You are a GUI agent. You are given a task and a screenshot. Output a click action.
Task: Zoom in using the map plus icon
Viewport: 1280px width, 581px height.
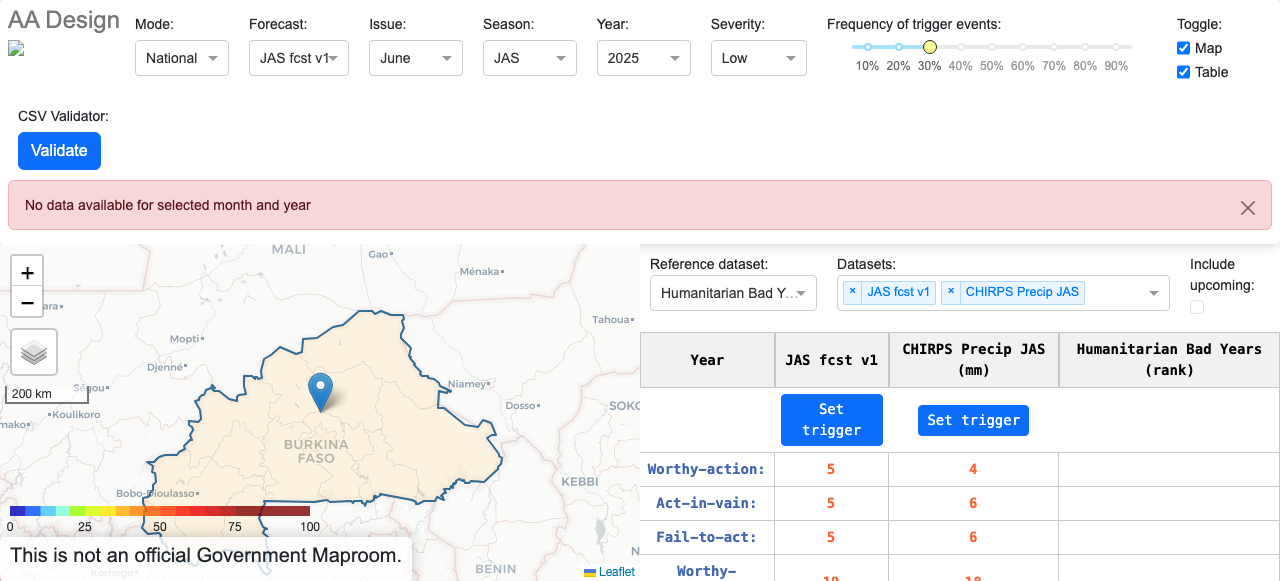pyautogui.click(x=27, y=271)
